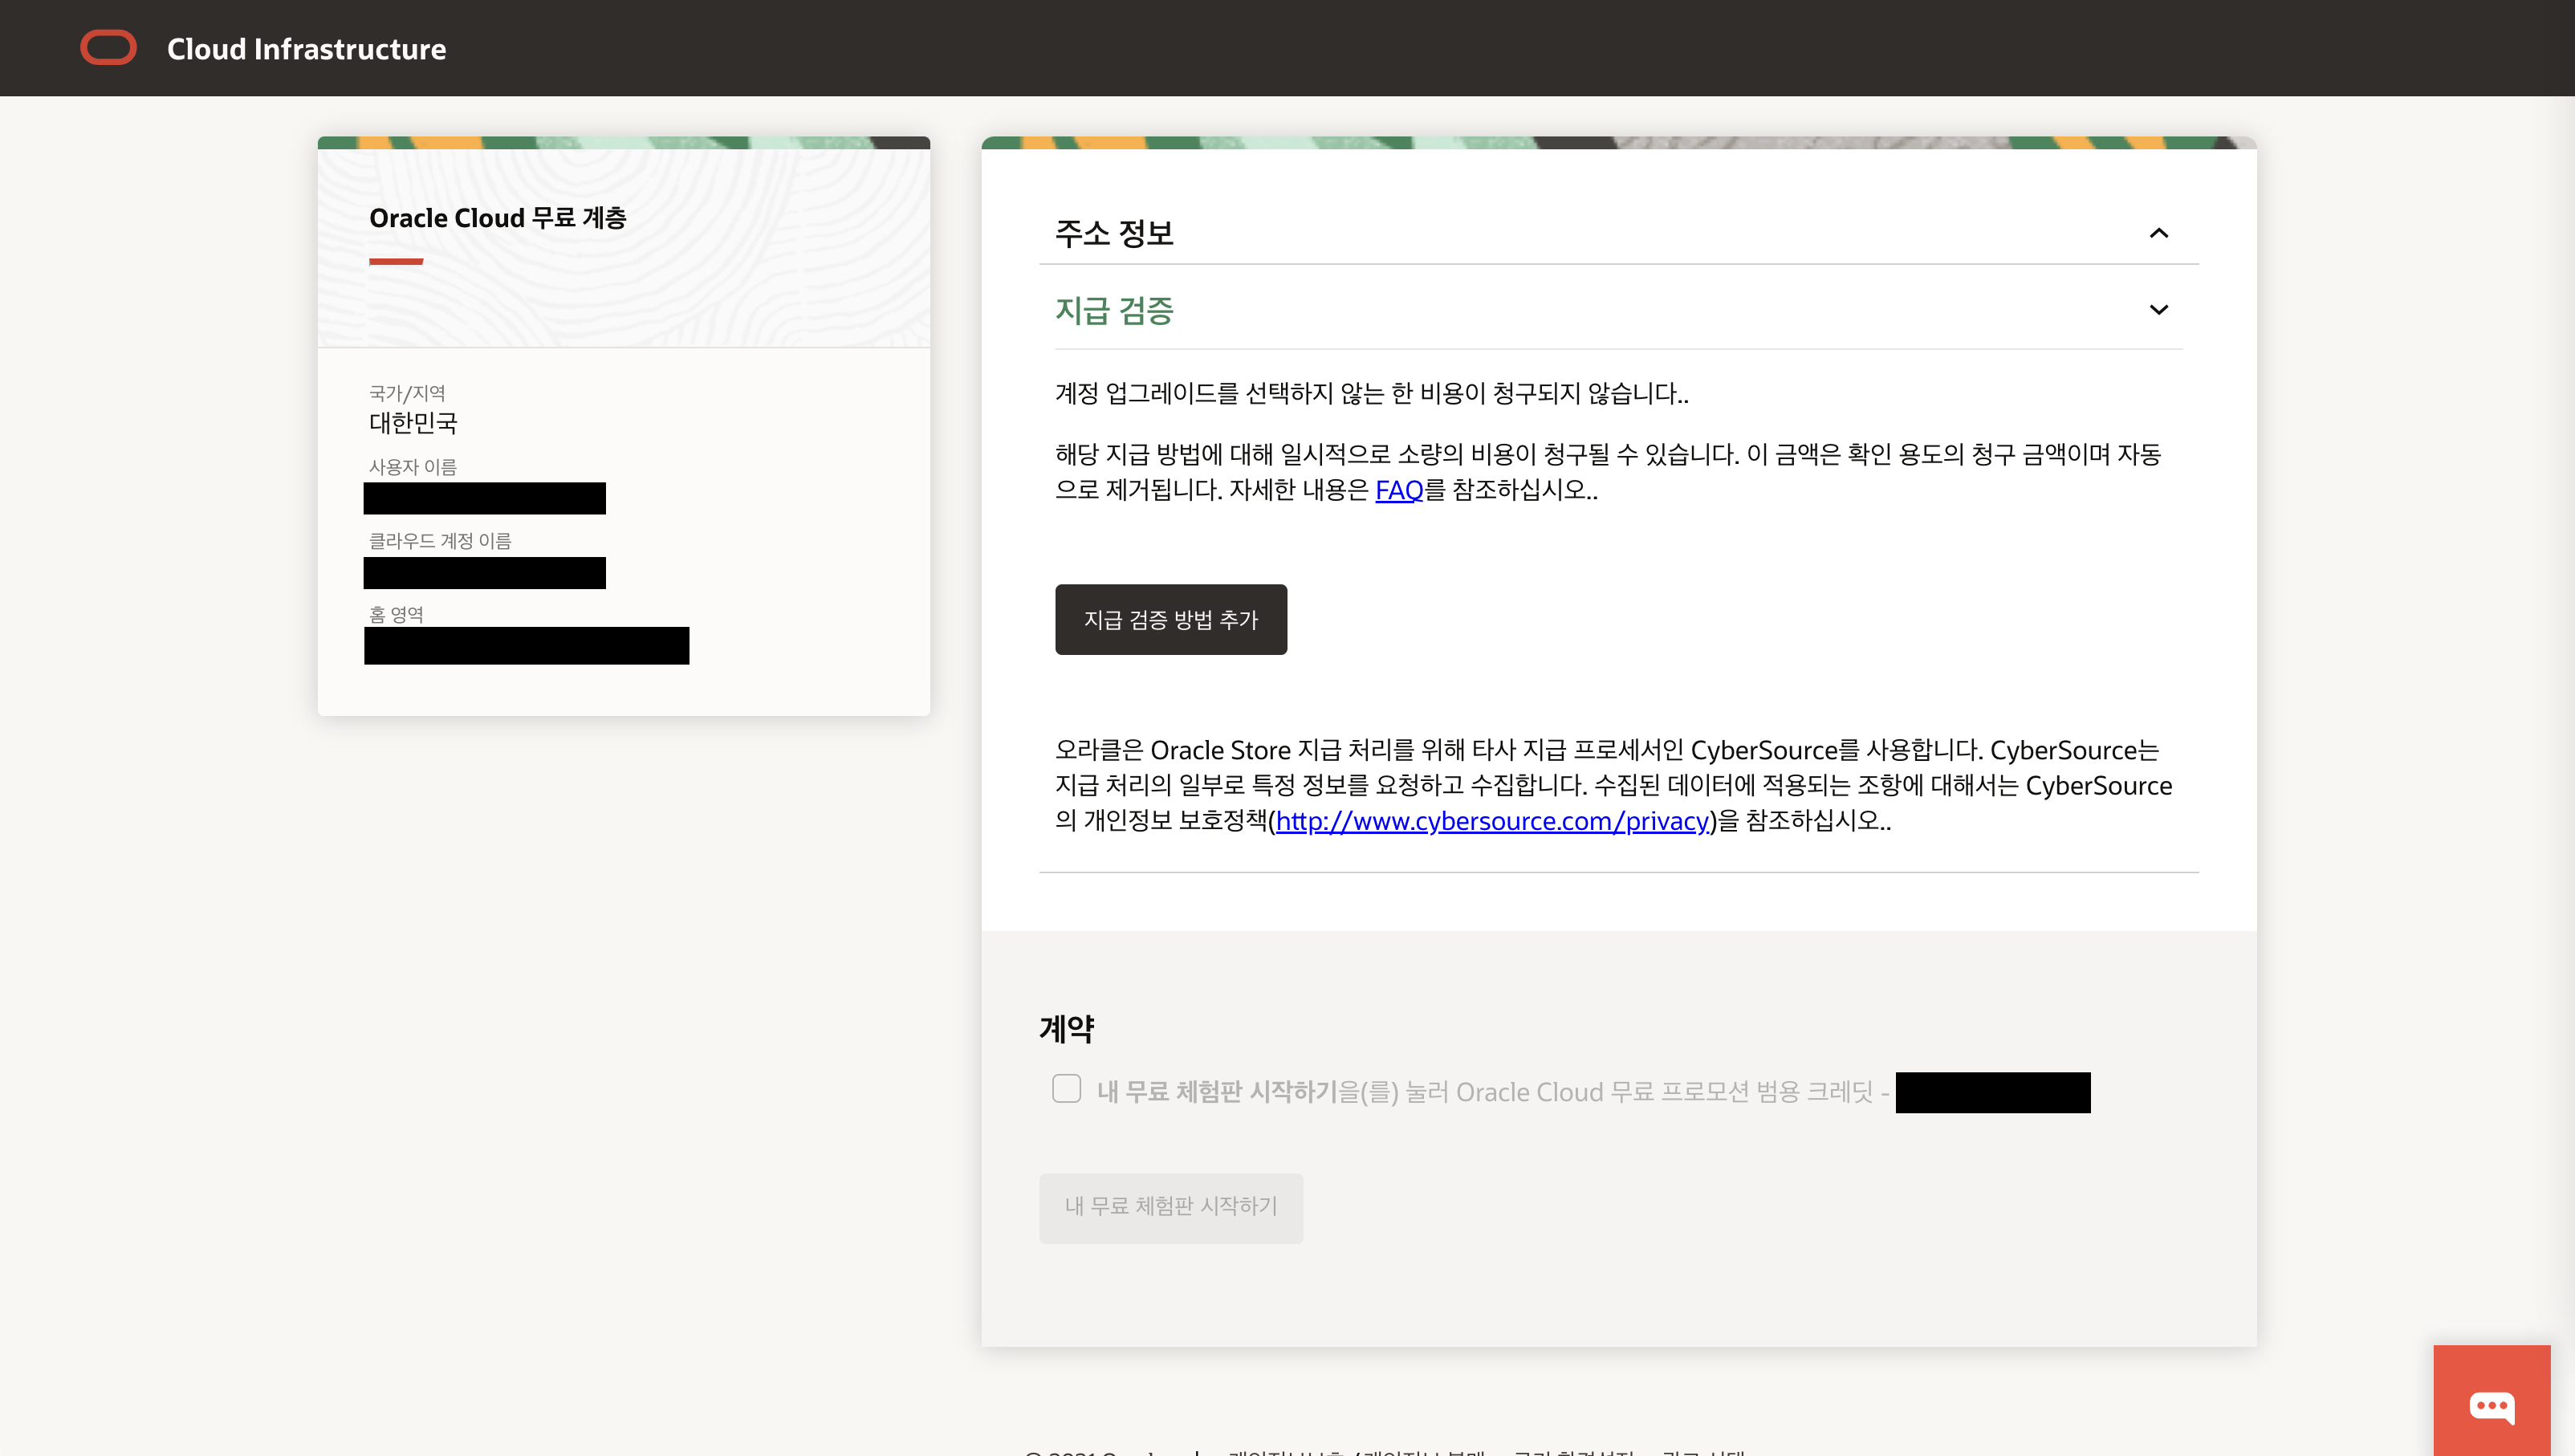This screenshot has width=2575, height=1456.
Task: Select the 대한민국 country value
Action: click(x=413, y=423)
